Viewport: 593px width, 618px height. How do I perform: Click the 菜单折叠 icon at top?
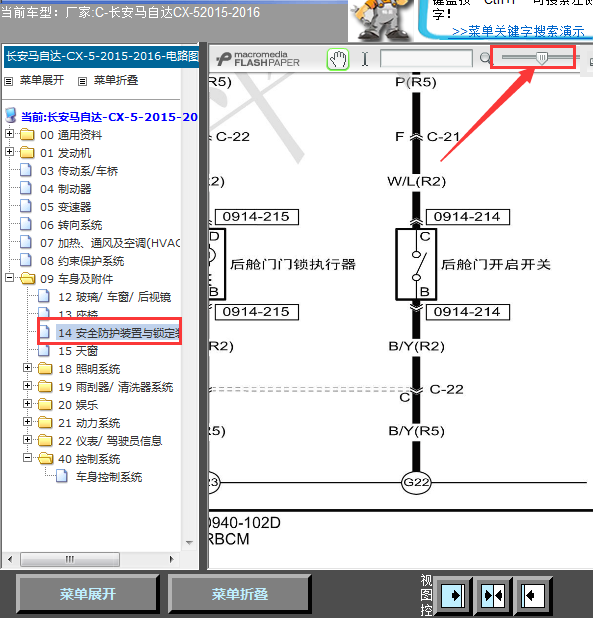pyautogui.click(x=82, y=82)
